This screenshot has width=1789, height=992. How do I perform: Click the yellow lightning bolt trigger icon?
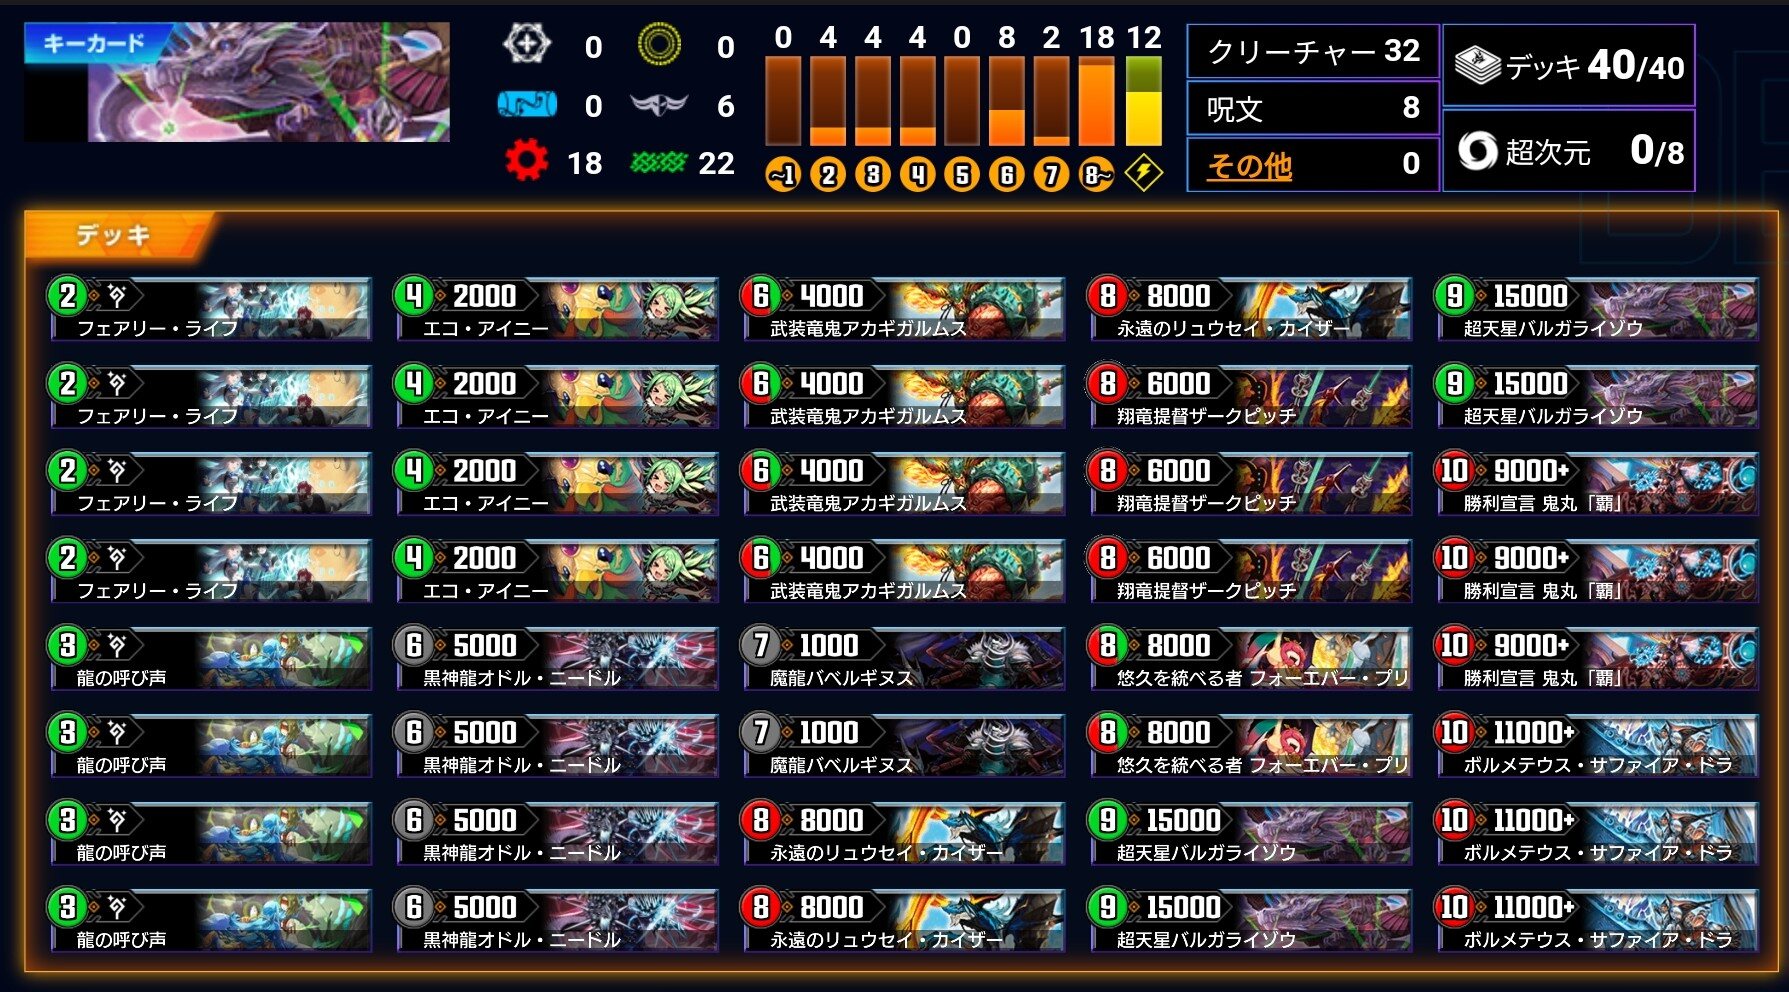[x=1143, y=173]
